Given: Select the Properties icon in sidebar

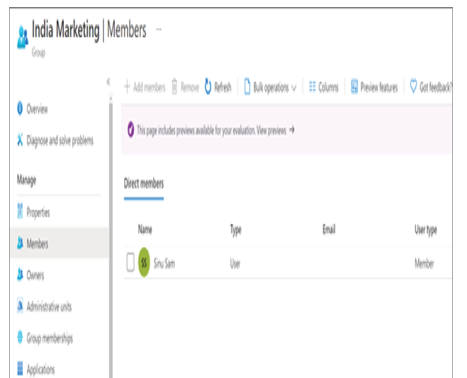Looking at the screenshot, I should click(x=20, y=211).
